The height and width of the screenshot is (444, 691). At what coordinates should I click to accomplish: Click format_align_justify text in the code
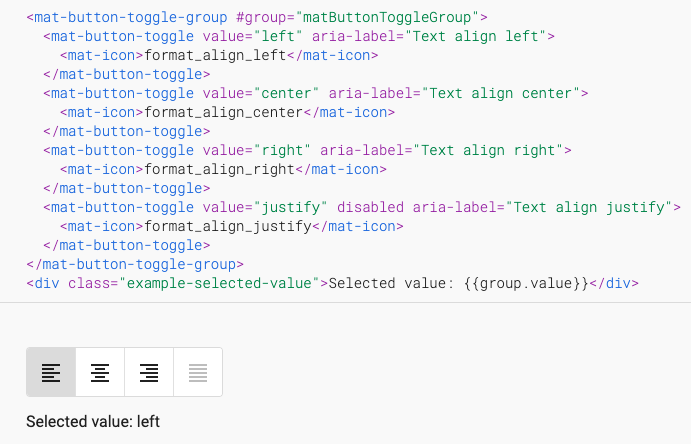coord(228,226)
